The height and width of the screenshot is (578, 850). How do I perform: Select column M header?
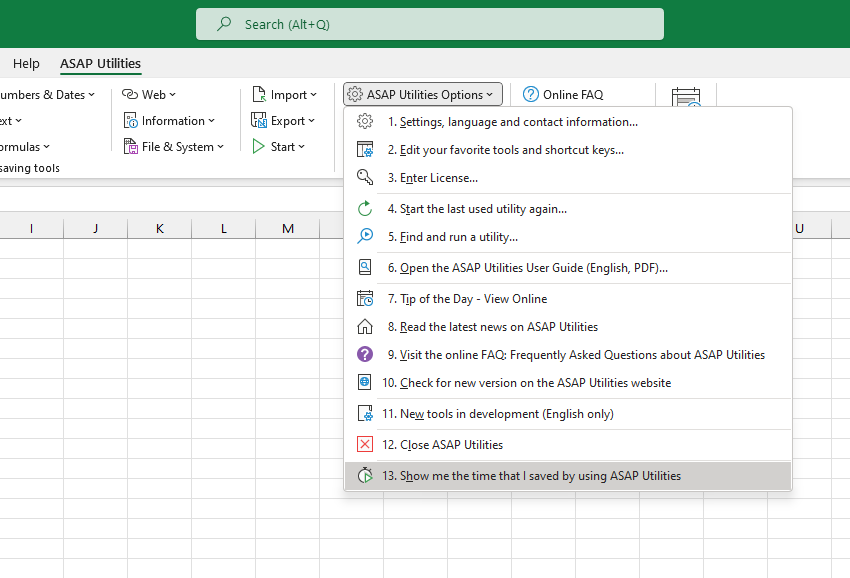pyautogui.click(x=288, y=228)
